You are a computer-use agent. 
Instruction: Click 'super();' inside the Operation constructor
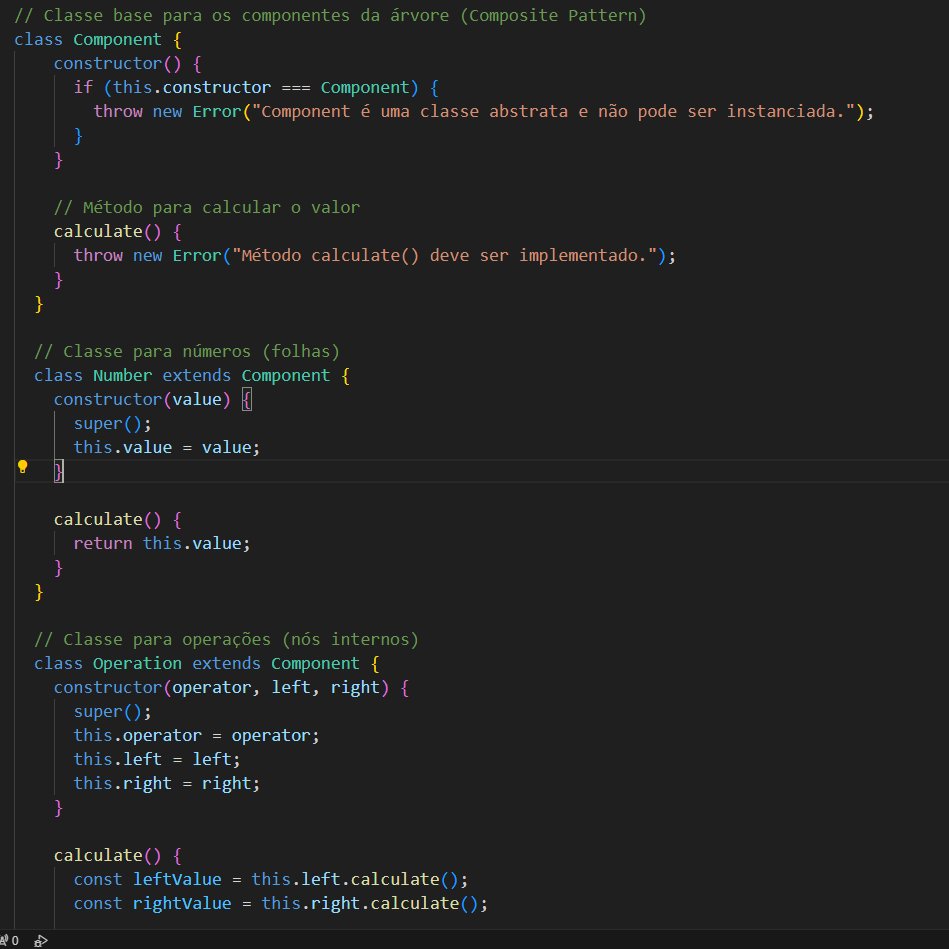point(113,712)
